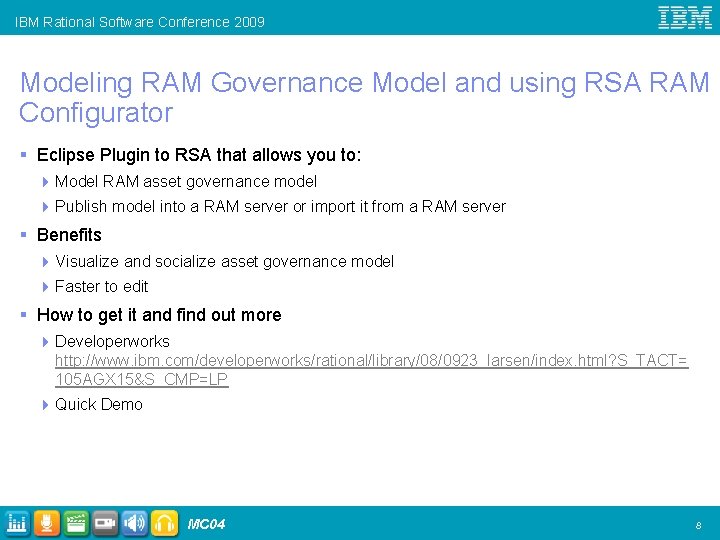Click 'How to get it and find out more'

(x=159, y=315)
